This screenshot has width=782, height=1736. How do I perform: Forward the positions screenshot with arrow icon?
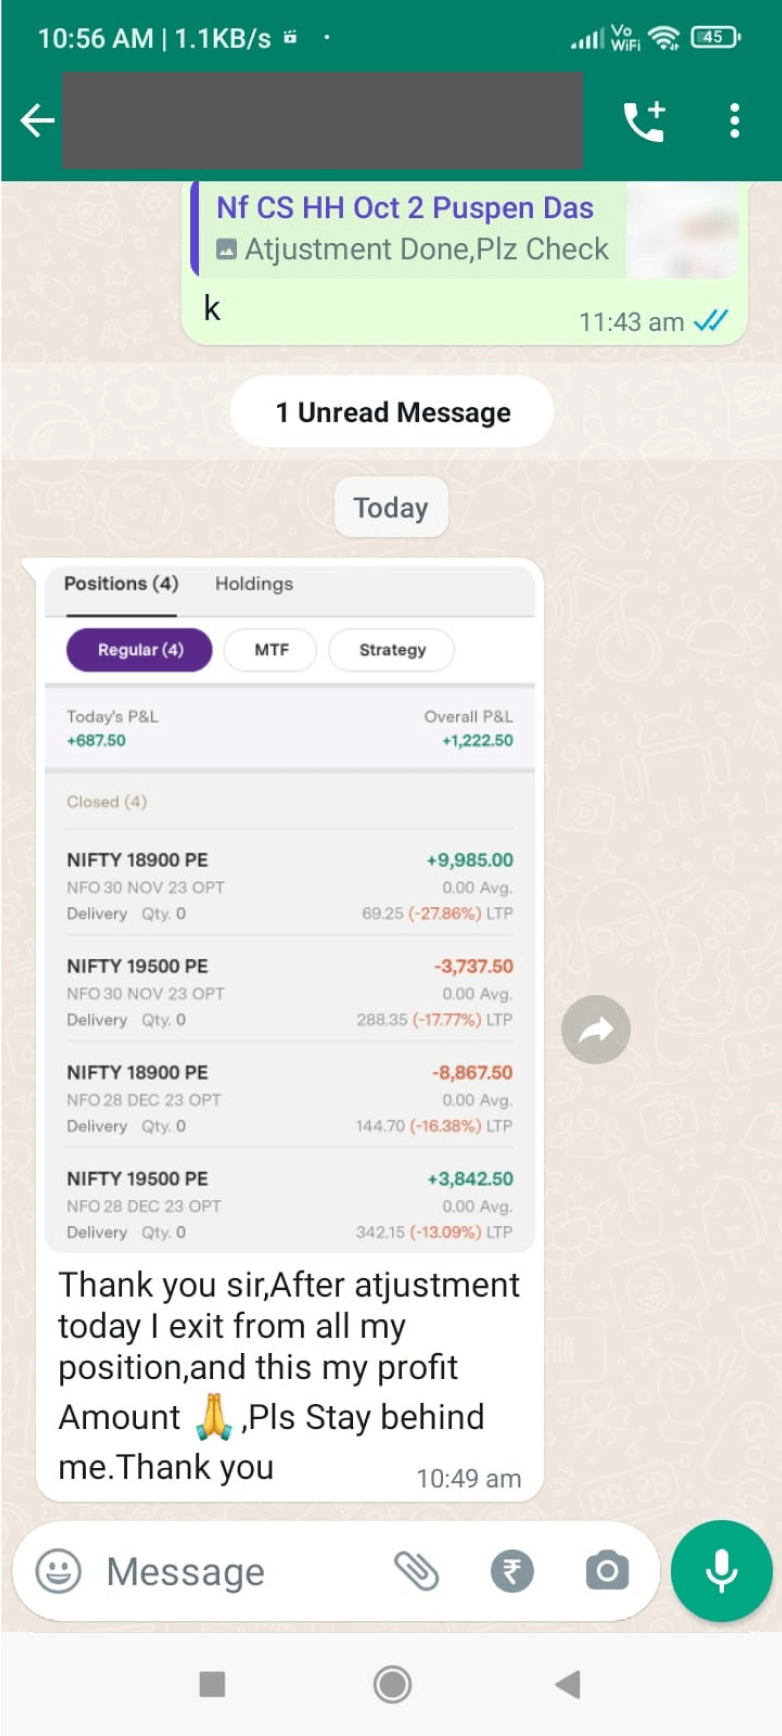coord(596,1029)
